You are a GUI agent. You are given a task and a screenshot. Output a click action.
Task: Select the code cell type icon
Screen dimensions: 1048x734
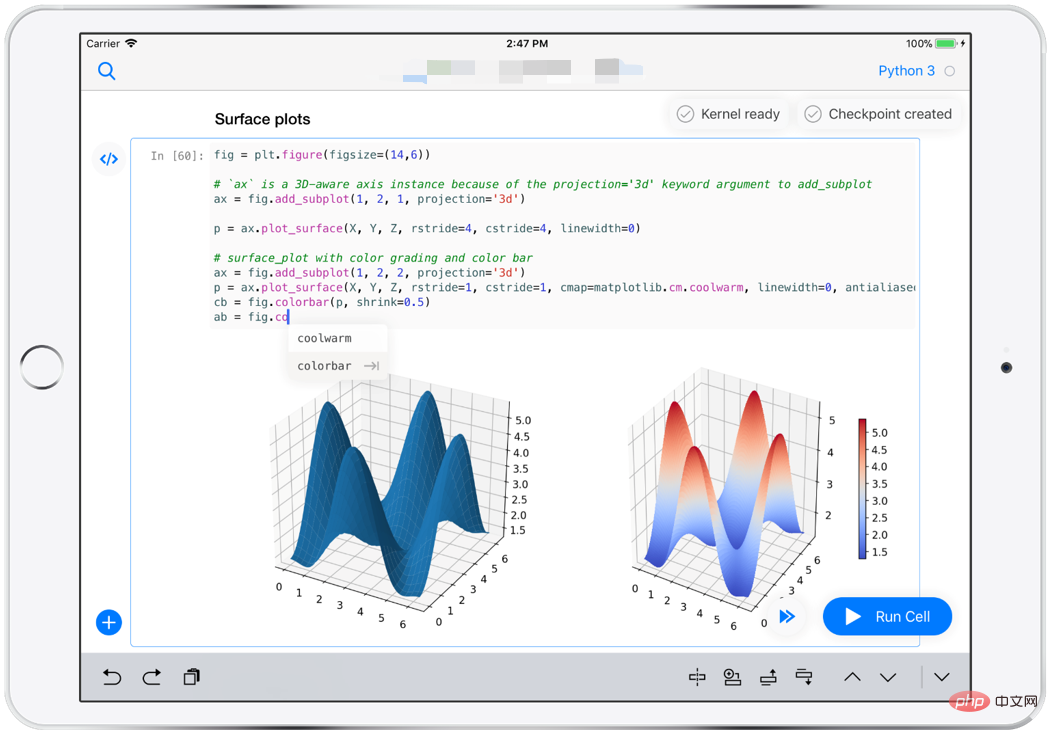coord(108,159)
